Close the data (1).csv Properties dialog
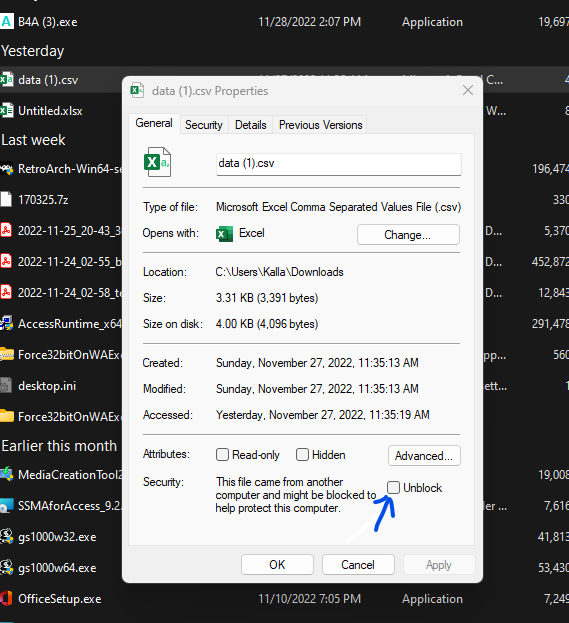 [468, 90]
